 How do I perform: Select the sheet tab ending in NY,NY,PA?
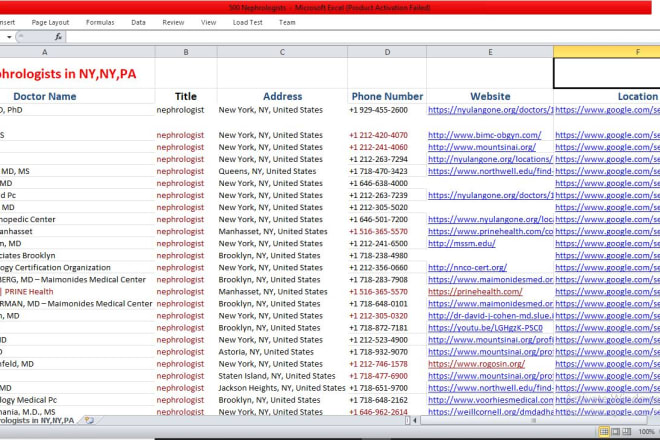37,420
